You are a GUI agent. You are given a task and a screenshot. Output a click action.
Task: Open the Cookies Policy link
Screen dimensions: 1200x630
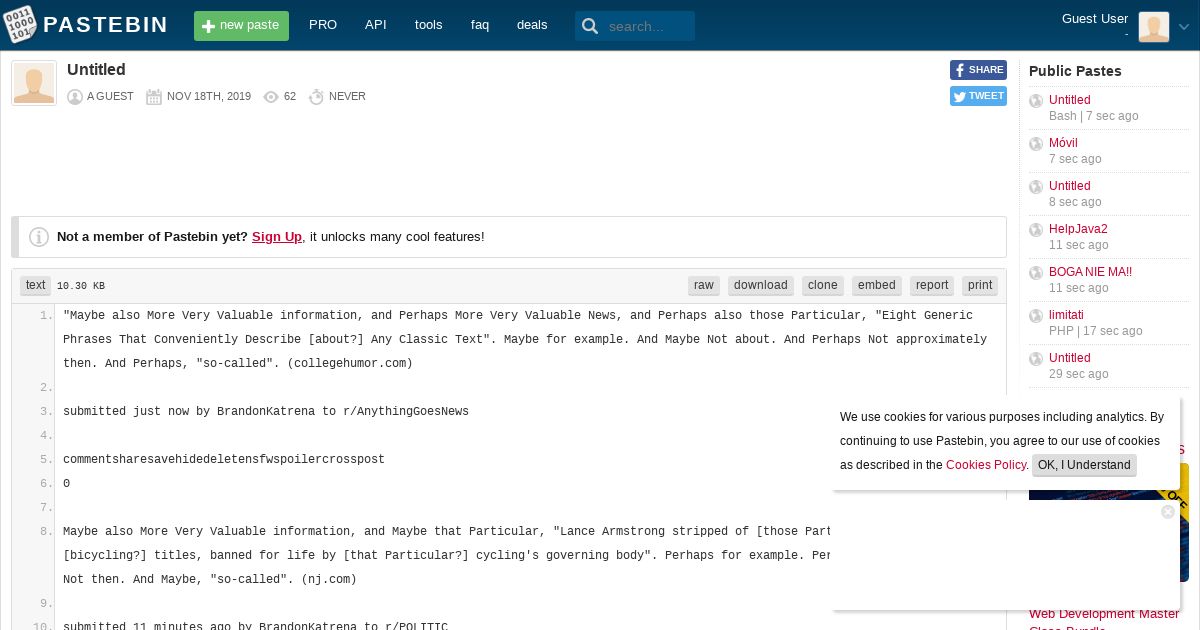[x=986, y=465]
